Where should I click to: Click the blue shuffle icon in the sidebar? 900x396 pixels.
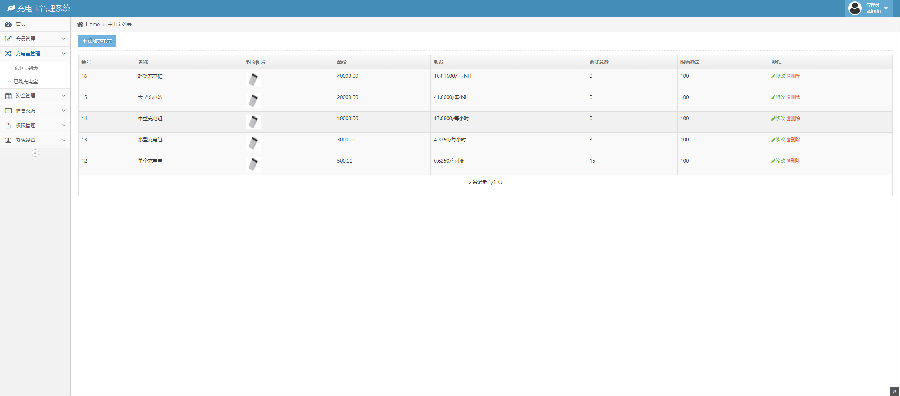9,53
